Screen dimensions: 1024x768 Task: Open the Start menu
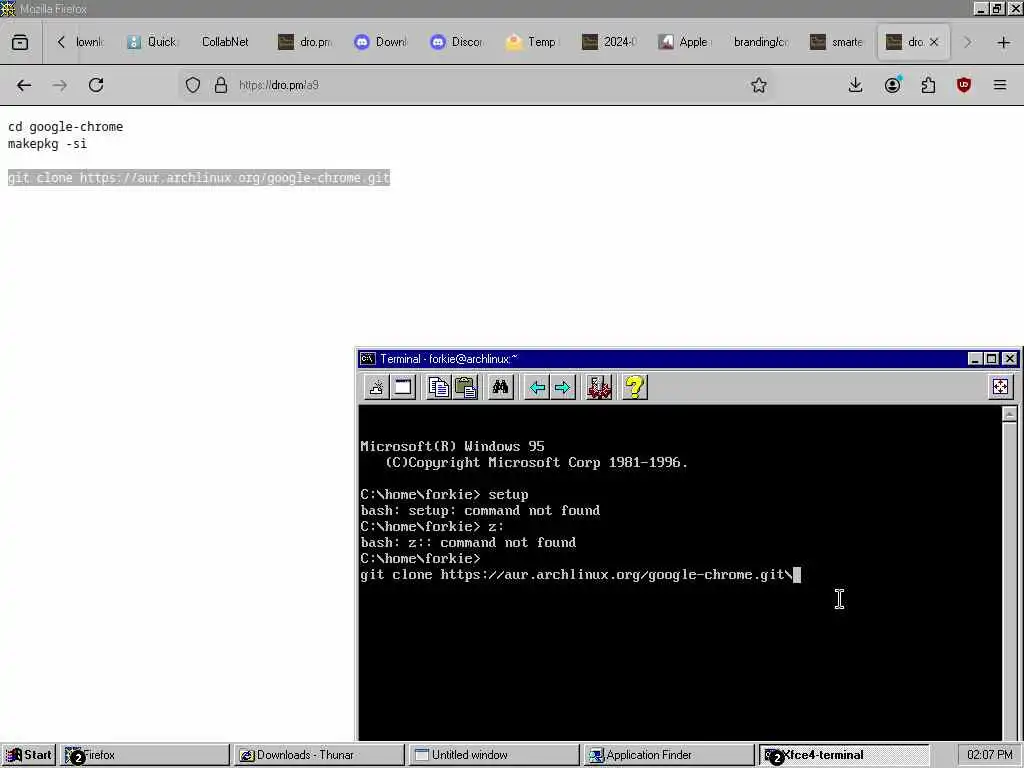(x=29, y=755)
